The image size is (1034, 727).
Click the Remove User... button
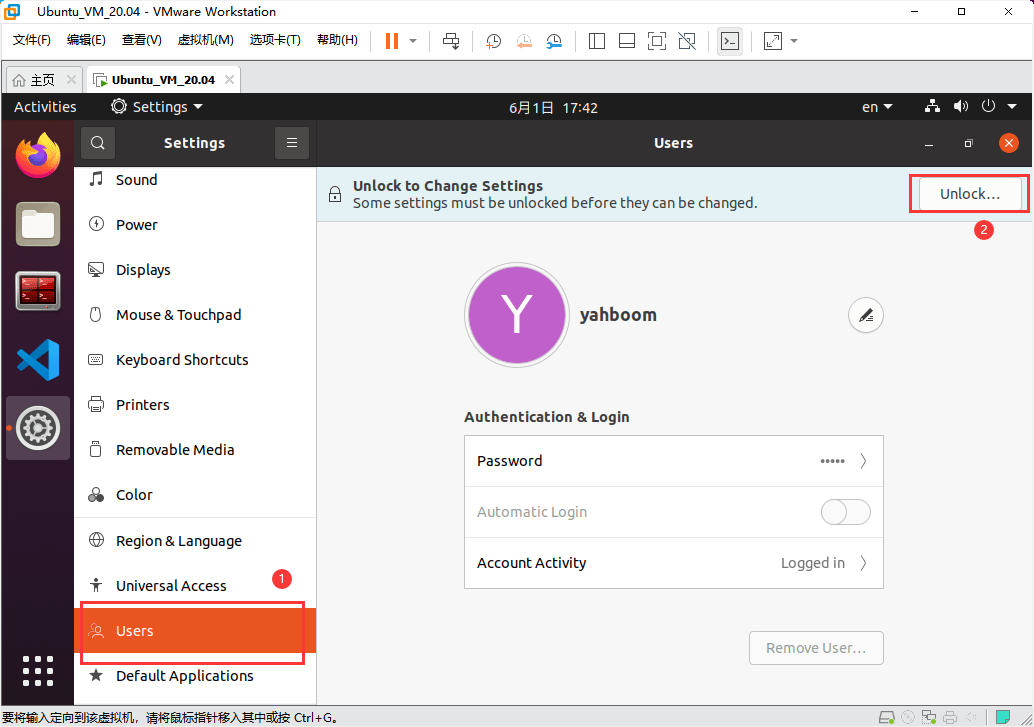[x=816, y=648]
